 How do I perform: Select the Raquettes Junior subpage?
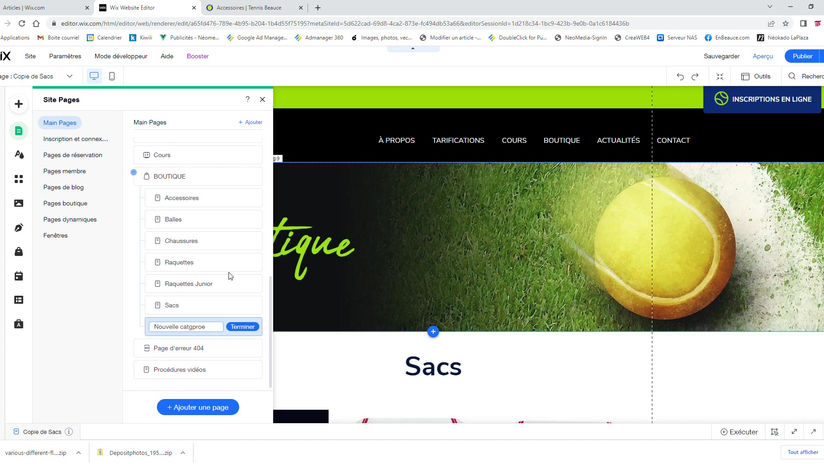(x=203, y=284)
